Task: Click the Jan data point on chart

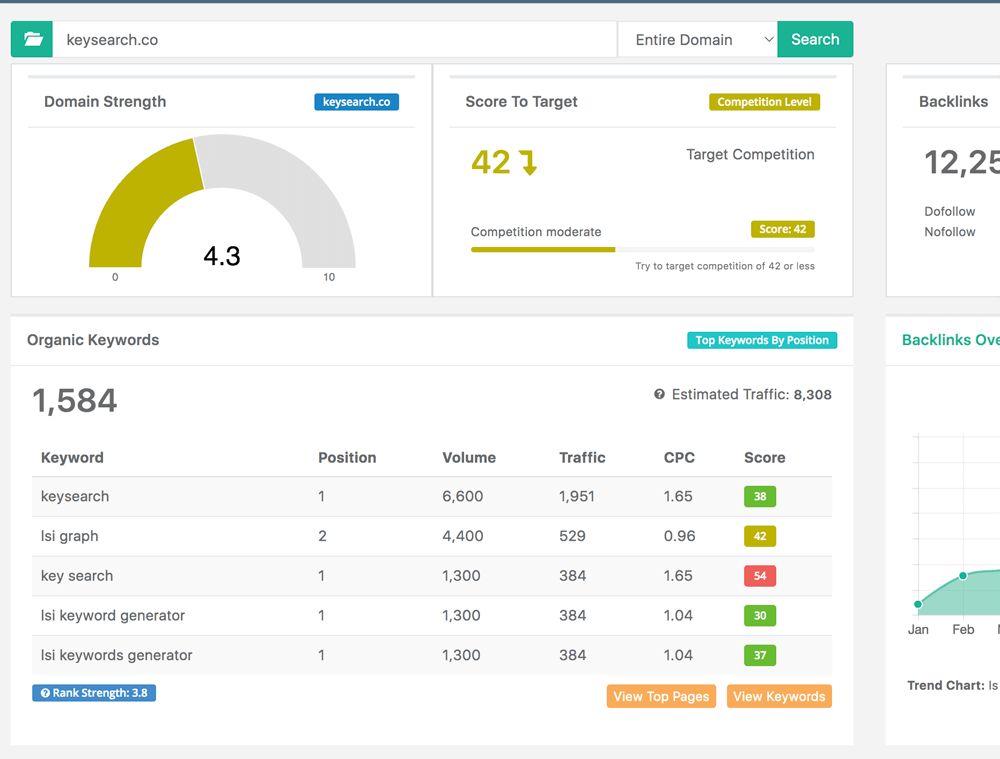Action: pyautogui.click(x=918, y=604)
